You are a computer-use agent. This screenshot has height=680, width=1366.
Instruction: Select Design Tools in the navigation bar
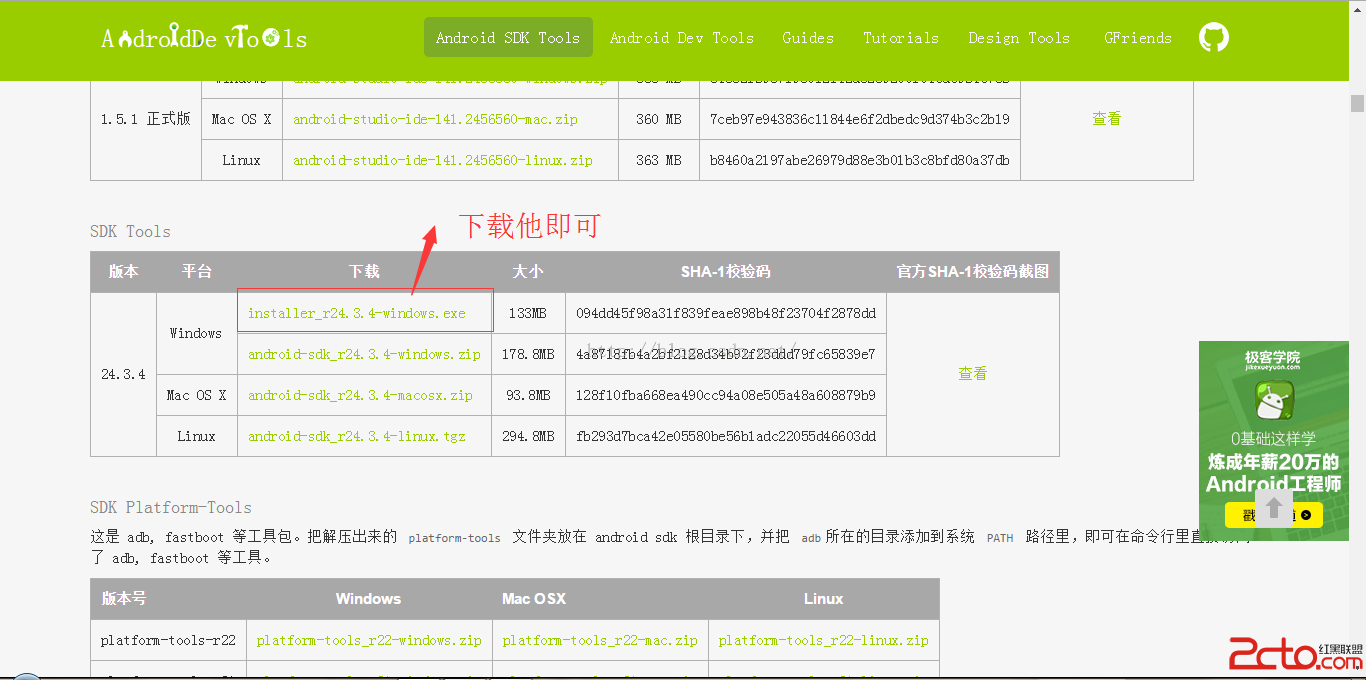point(1019,38)
